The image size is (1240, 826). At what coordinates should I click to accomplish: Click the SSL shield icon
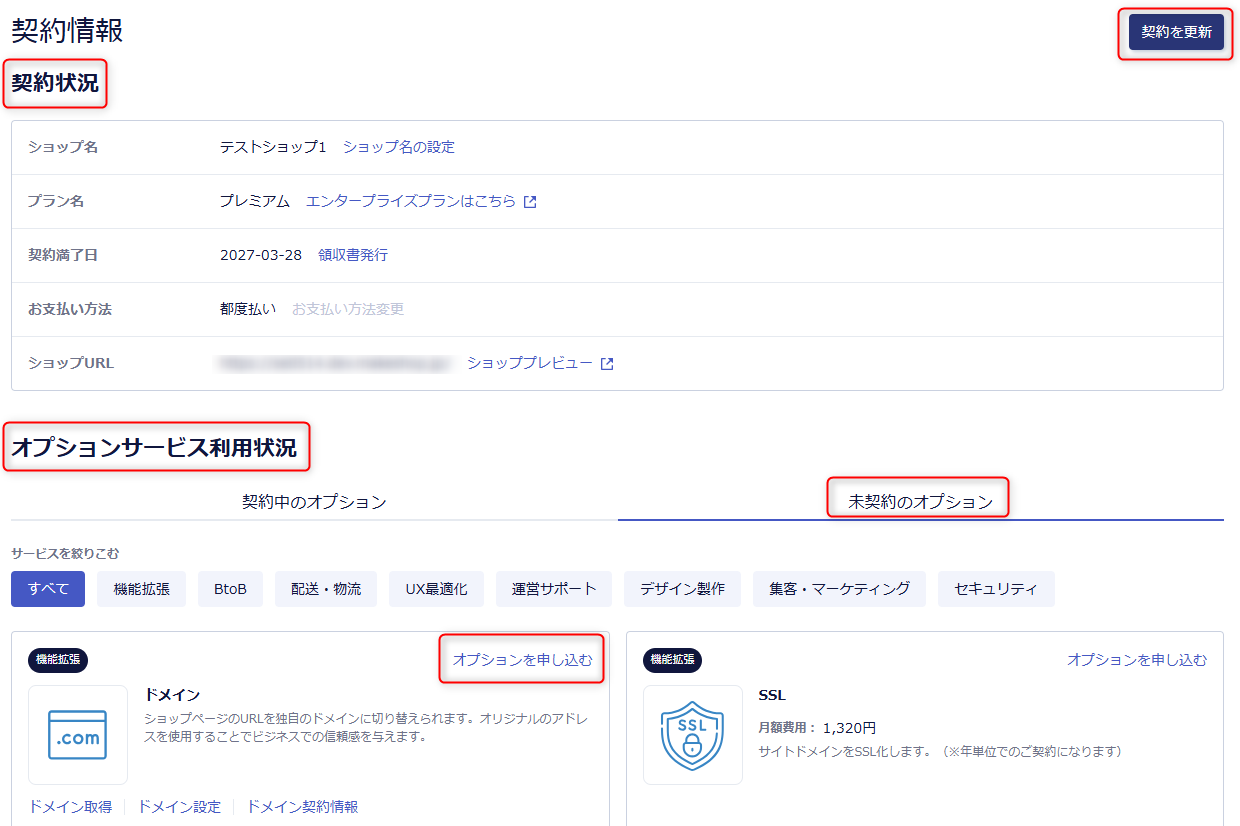(x=693, y=735)
